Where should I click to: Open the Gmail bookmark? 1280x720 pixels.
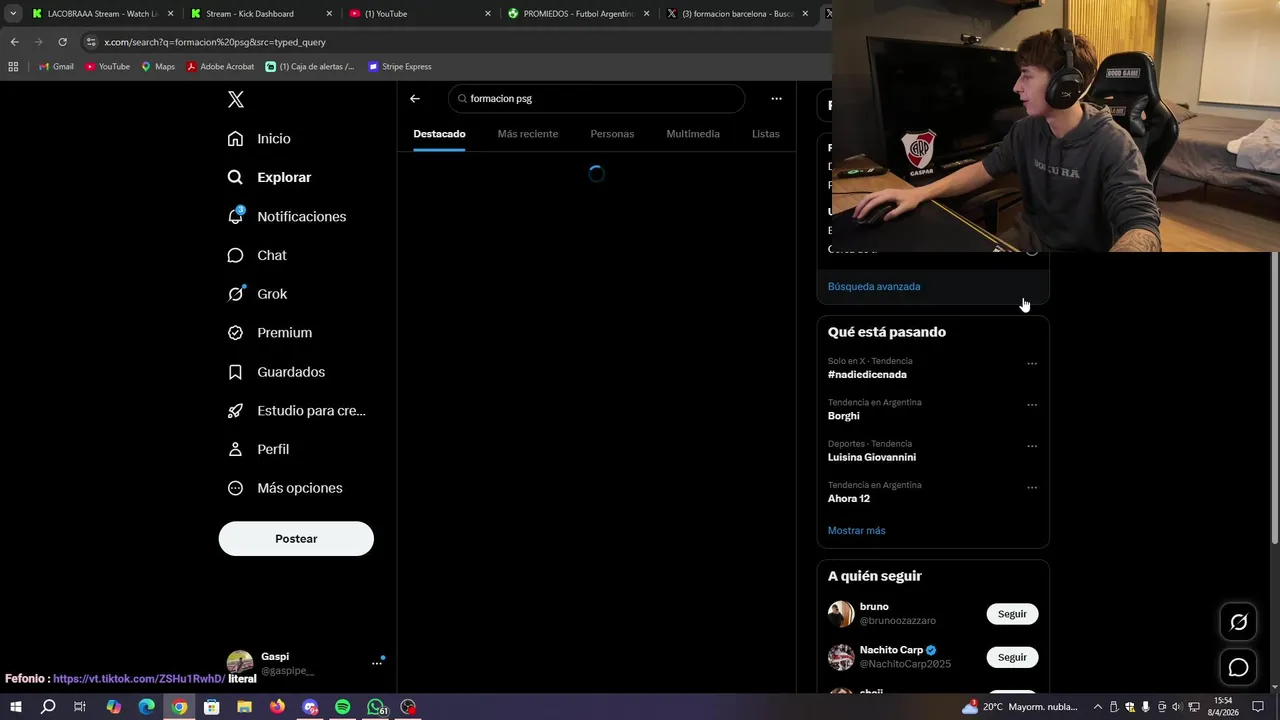[56, 67]
